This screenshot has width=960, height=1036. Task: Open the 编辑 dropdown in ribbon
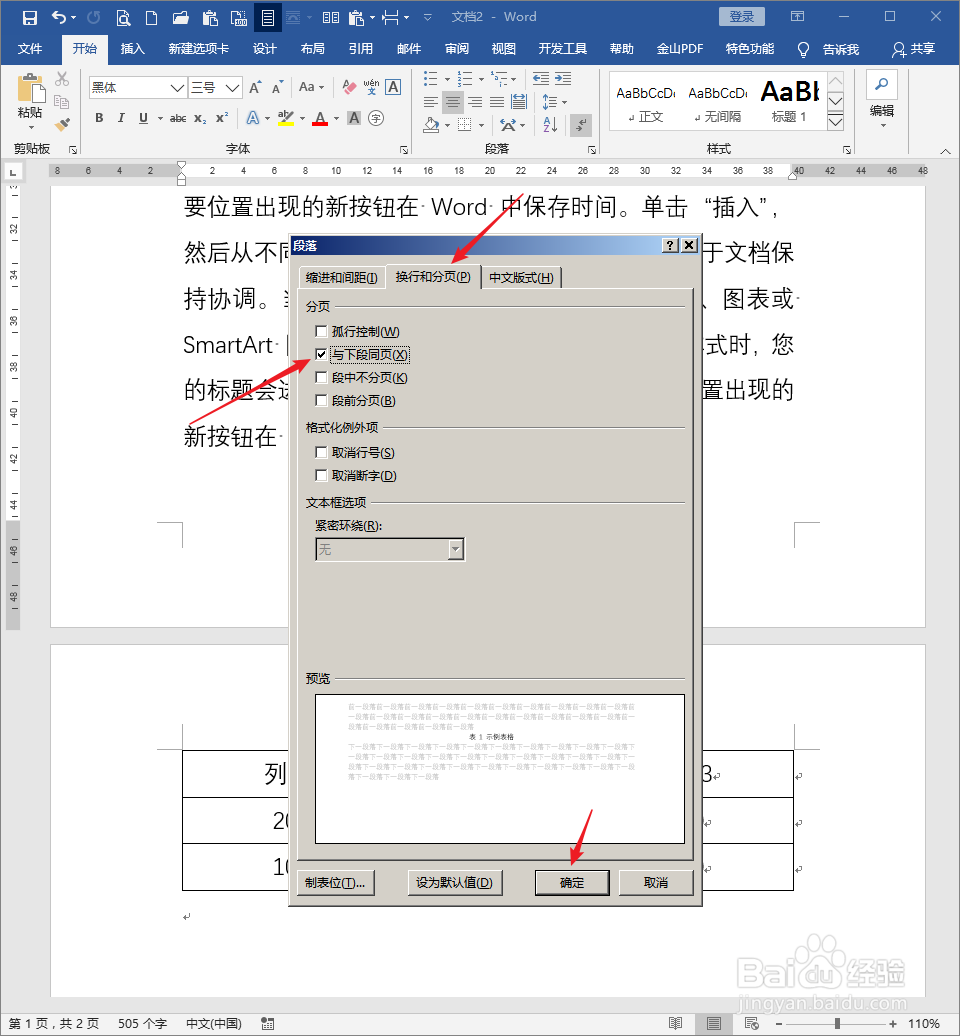coord(882,102)
